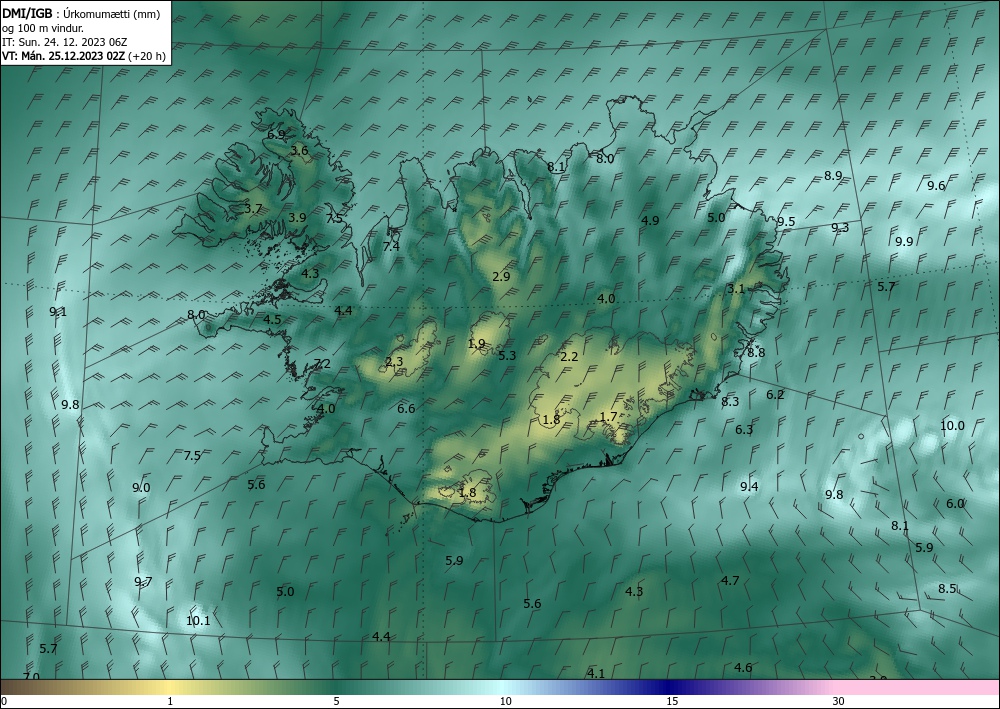
Task: Click the map value "4.5"
Action: (x=272, y=319)
